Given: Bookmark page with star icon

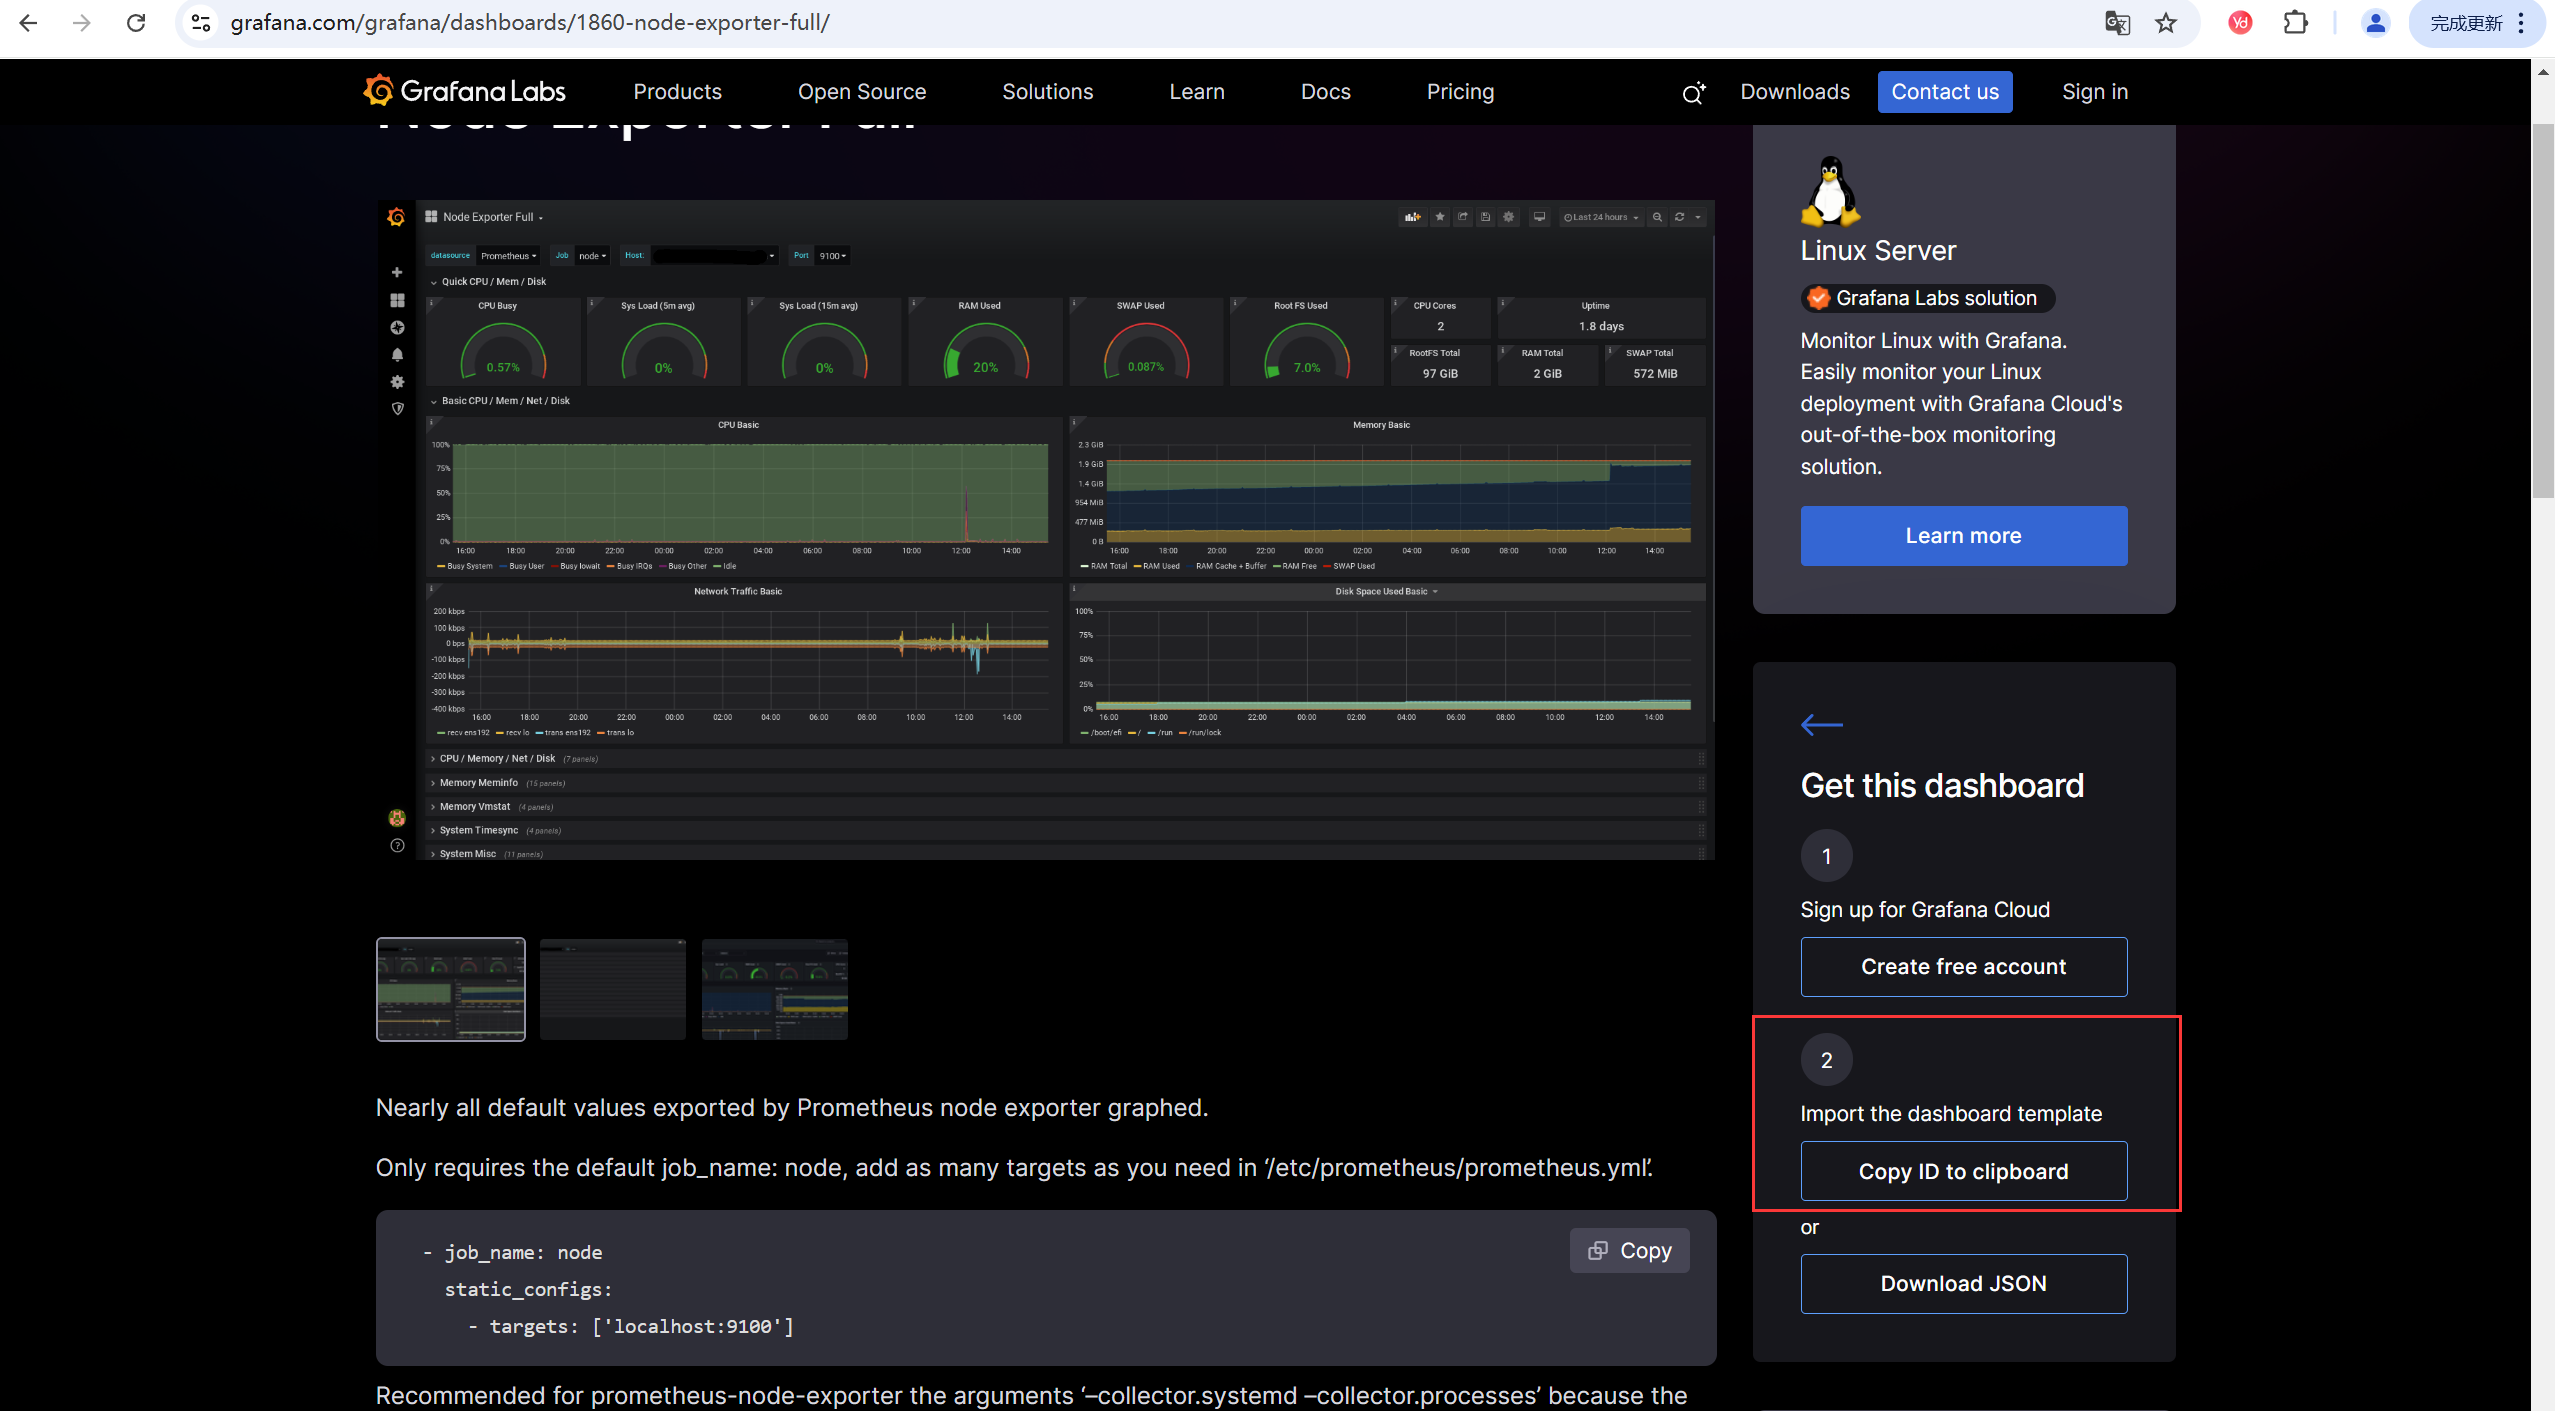Looking at the screenshot, I should coord(2165,22).
